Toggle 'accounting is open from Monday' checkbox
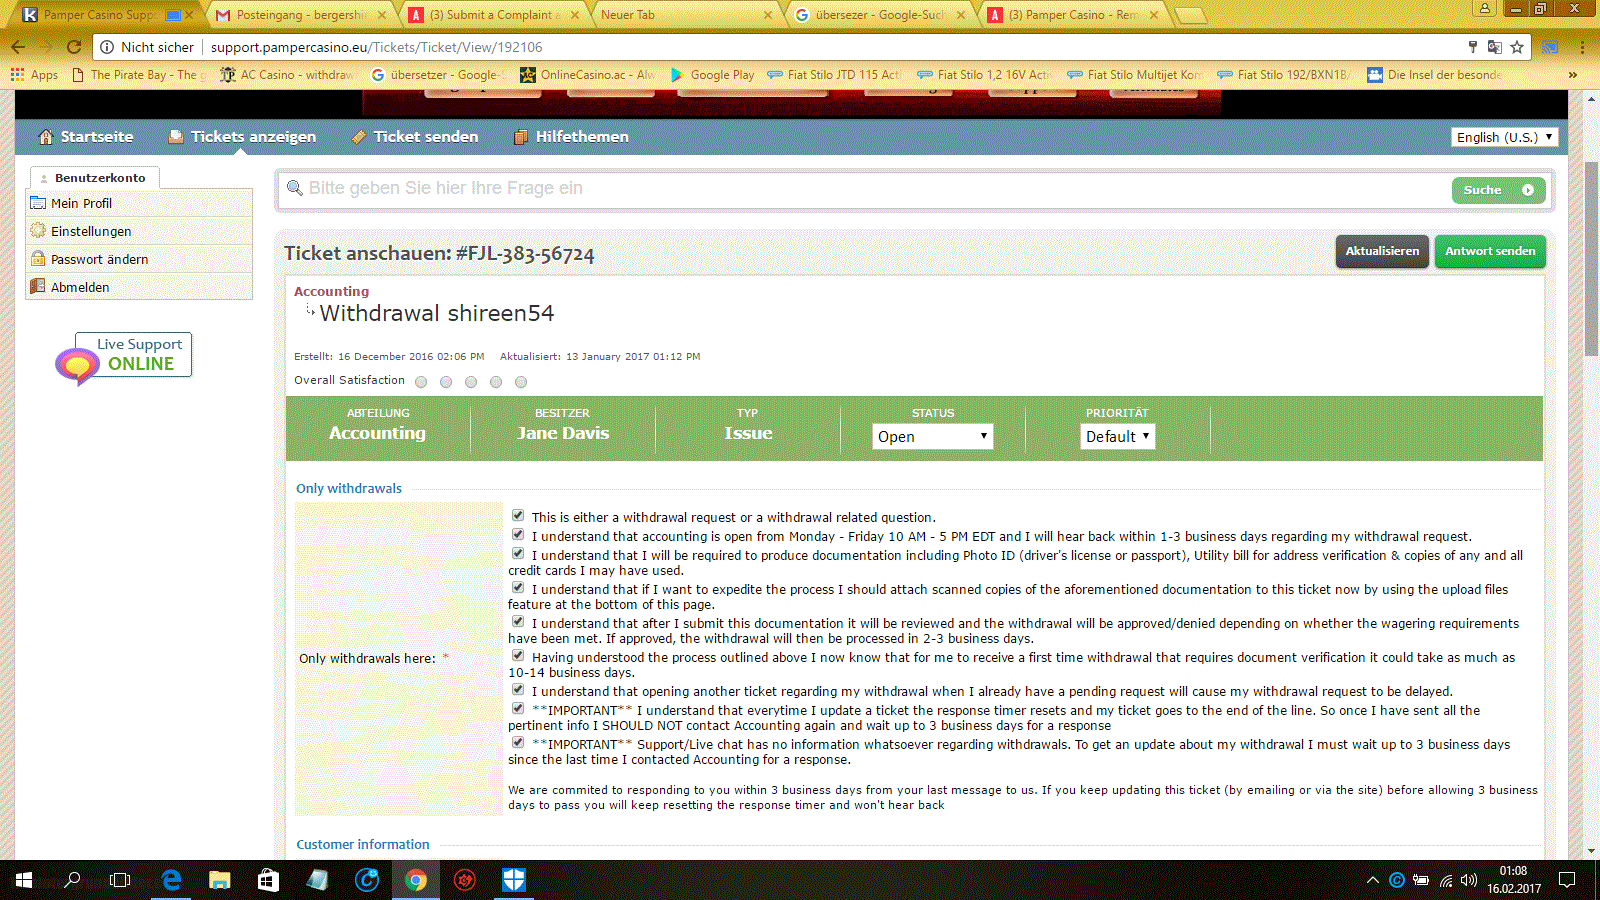1600x900 pixels. click(x=518, y=535)
